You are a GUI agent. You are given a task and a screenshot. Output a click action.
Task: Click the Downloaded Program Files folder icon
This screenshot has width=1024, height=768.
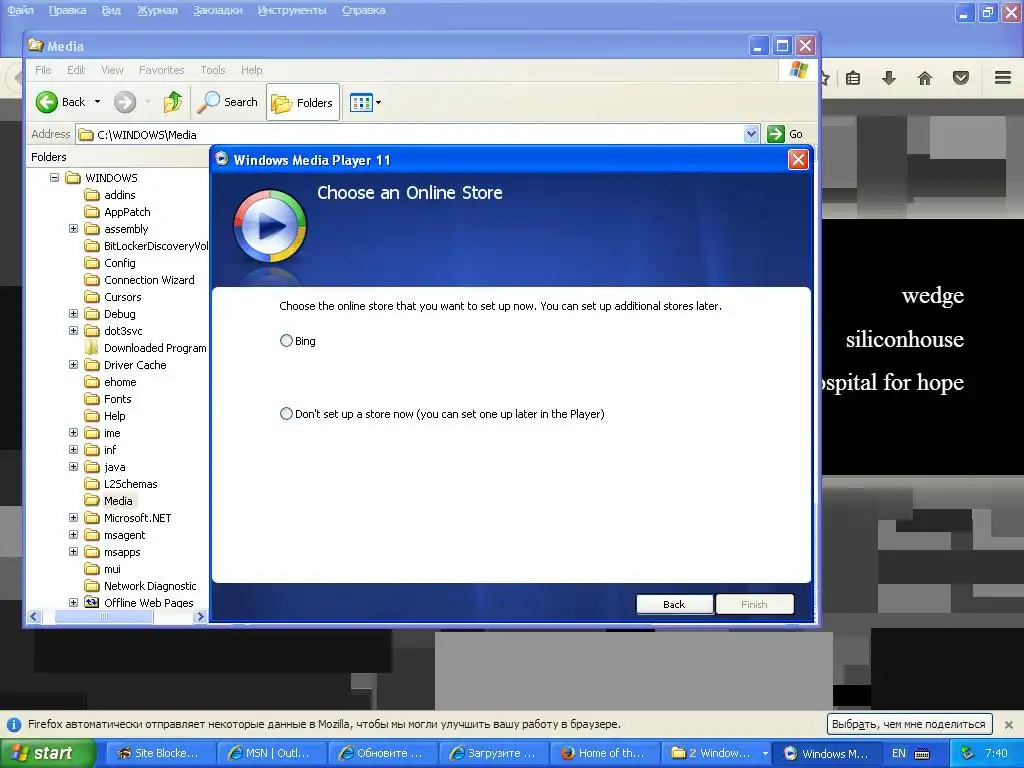tap(92, 347)
